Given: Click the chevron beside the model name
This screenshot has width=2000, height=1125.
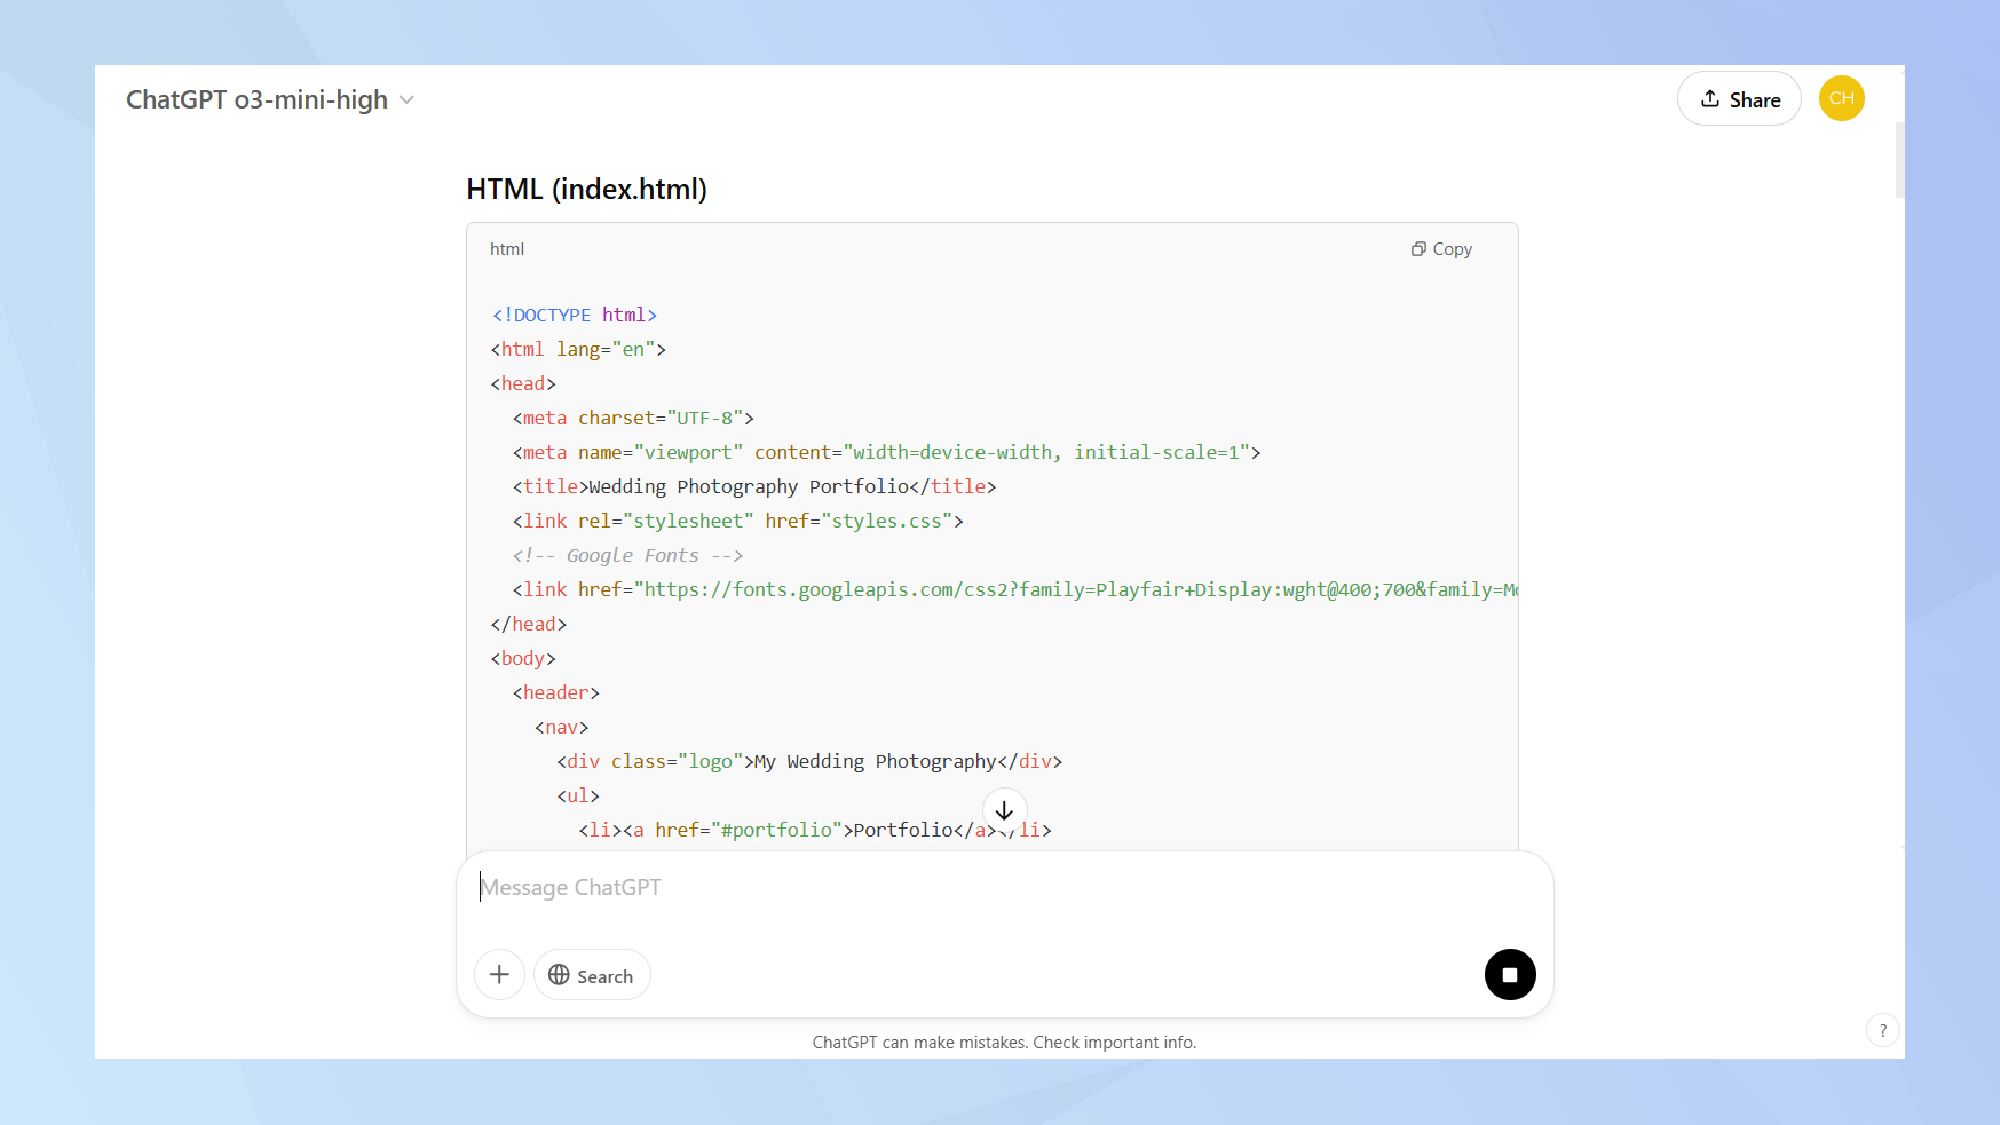Looking at the screenshot, I should pos(407,100).
